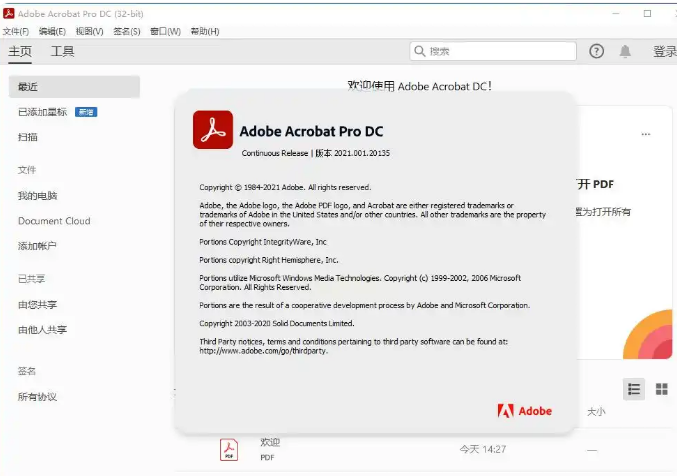Click the 登录 sign-in button

(x=664, y=51)
